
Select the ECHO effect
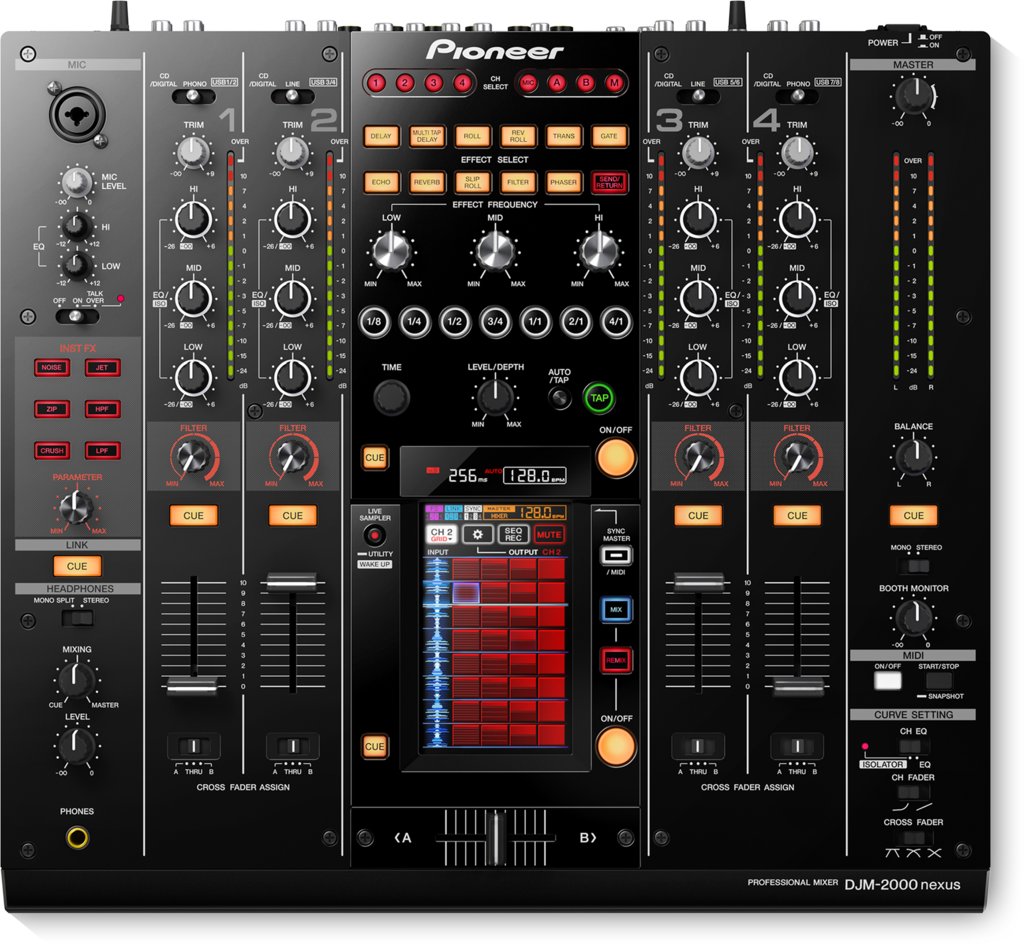(380, 183)
